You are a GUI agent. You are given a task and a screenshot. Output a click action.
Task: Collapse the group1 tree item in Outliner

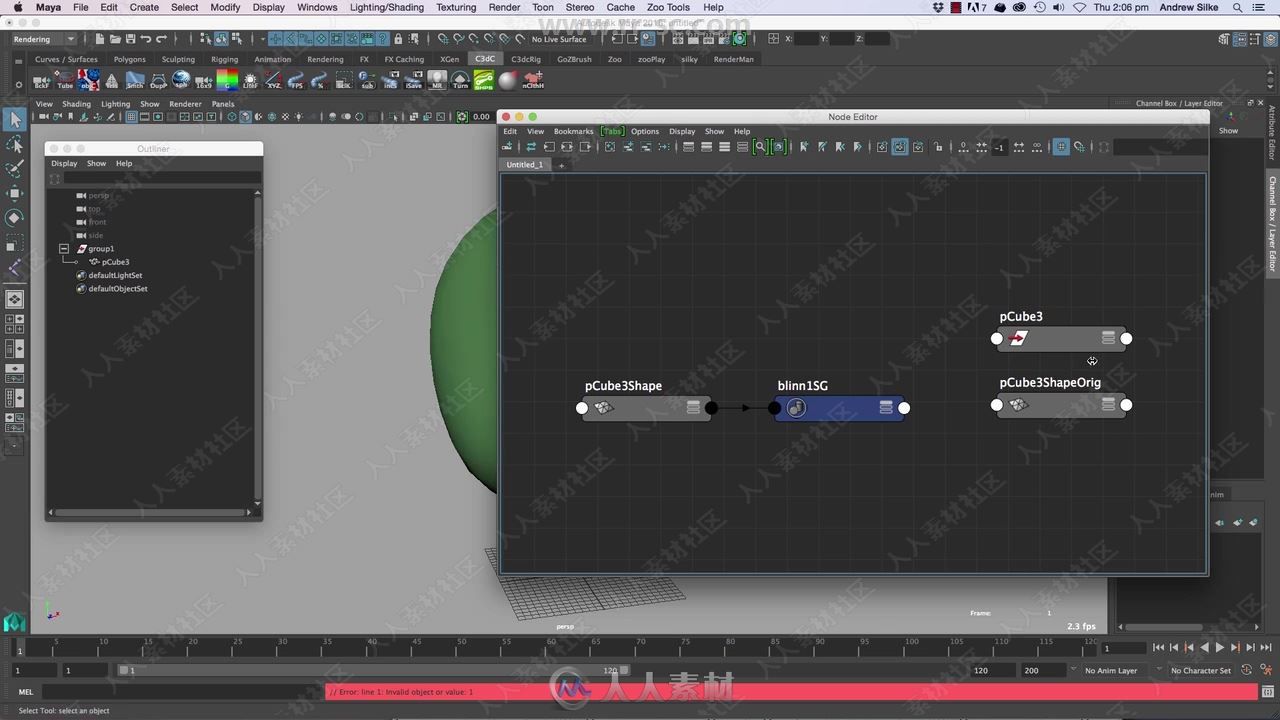[64, 248]
